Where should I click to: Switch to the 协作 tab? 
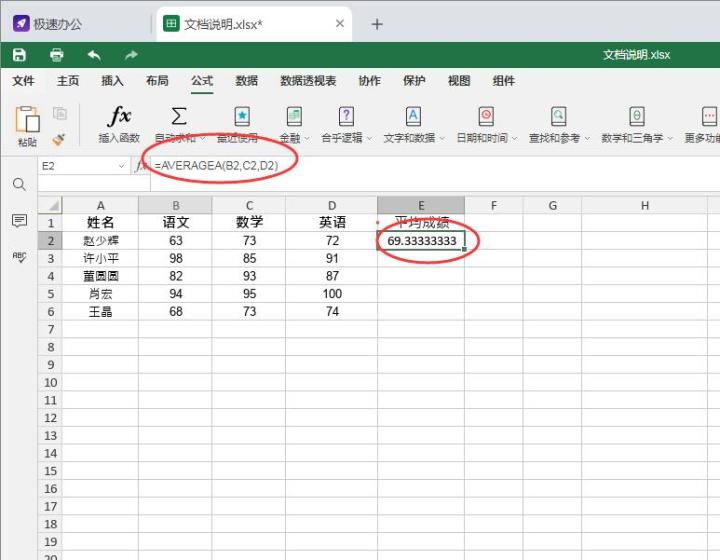tap(370, 81)
